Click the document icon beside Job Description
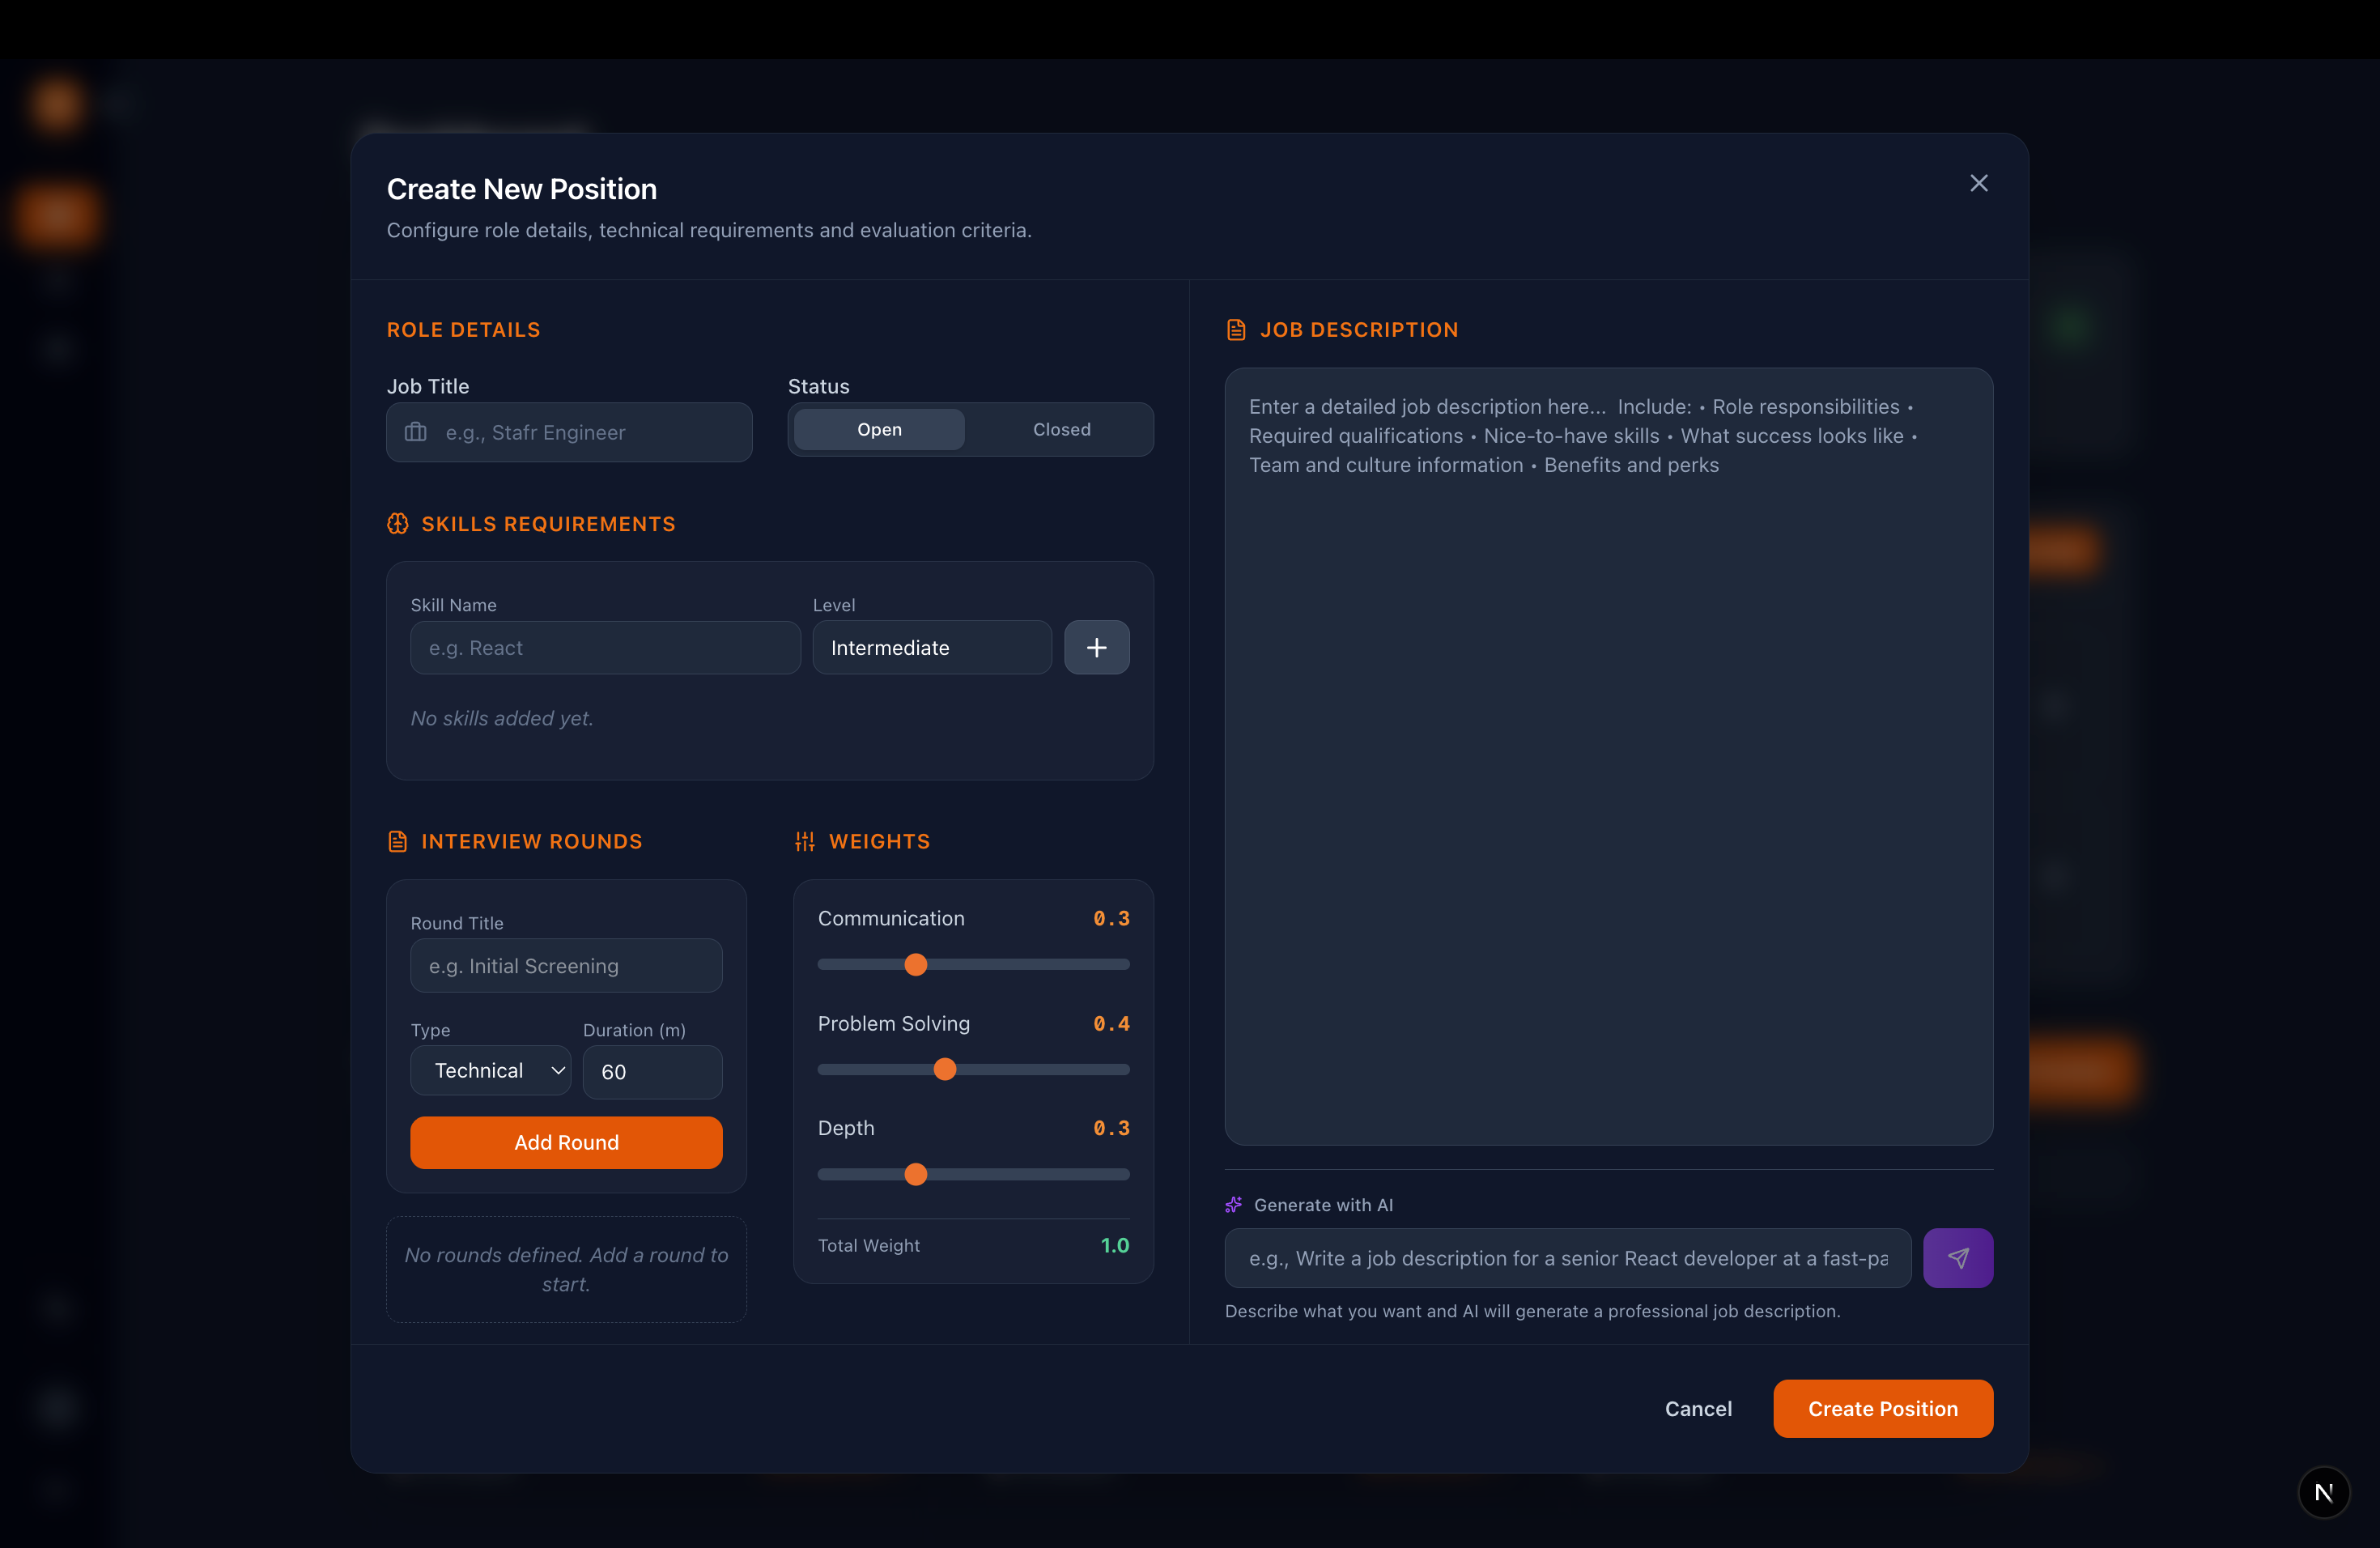 click(1236, 330)
